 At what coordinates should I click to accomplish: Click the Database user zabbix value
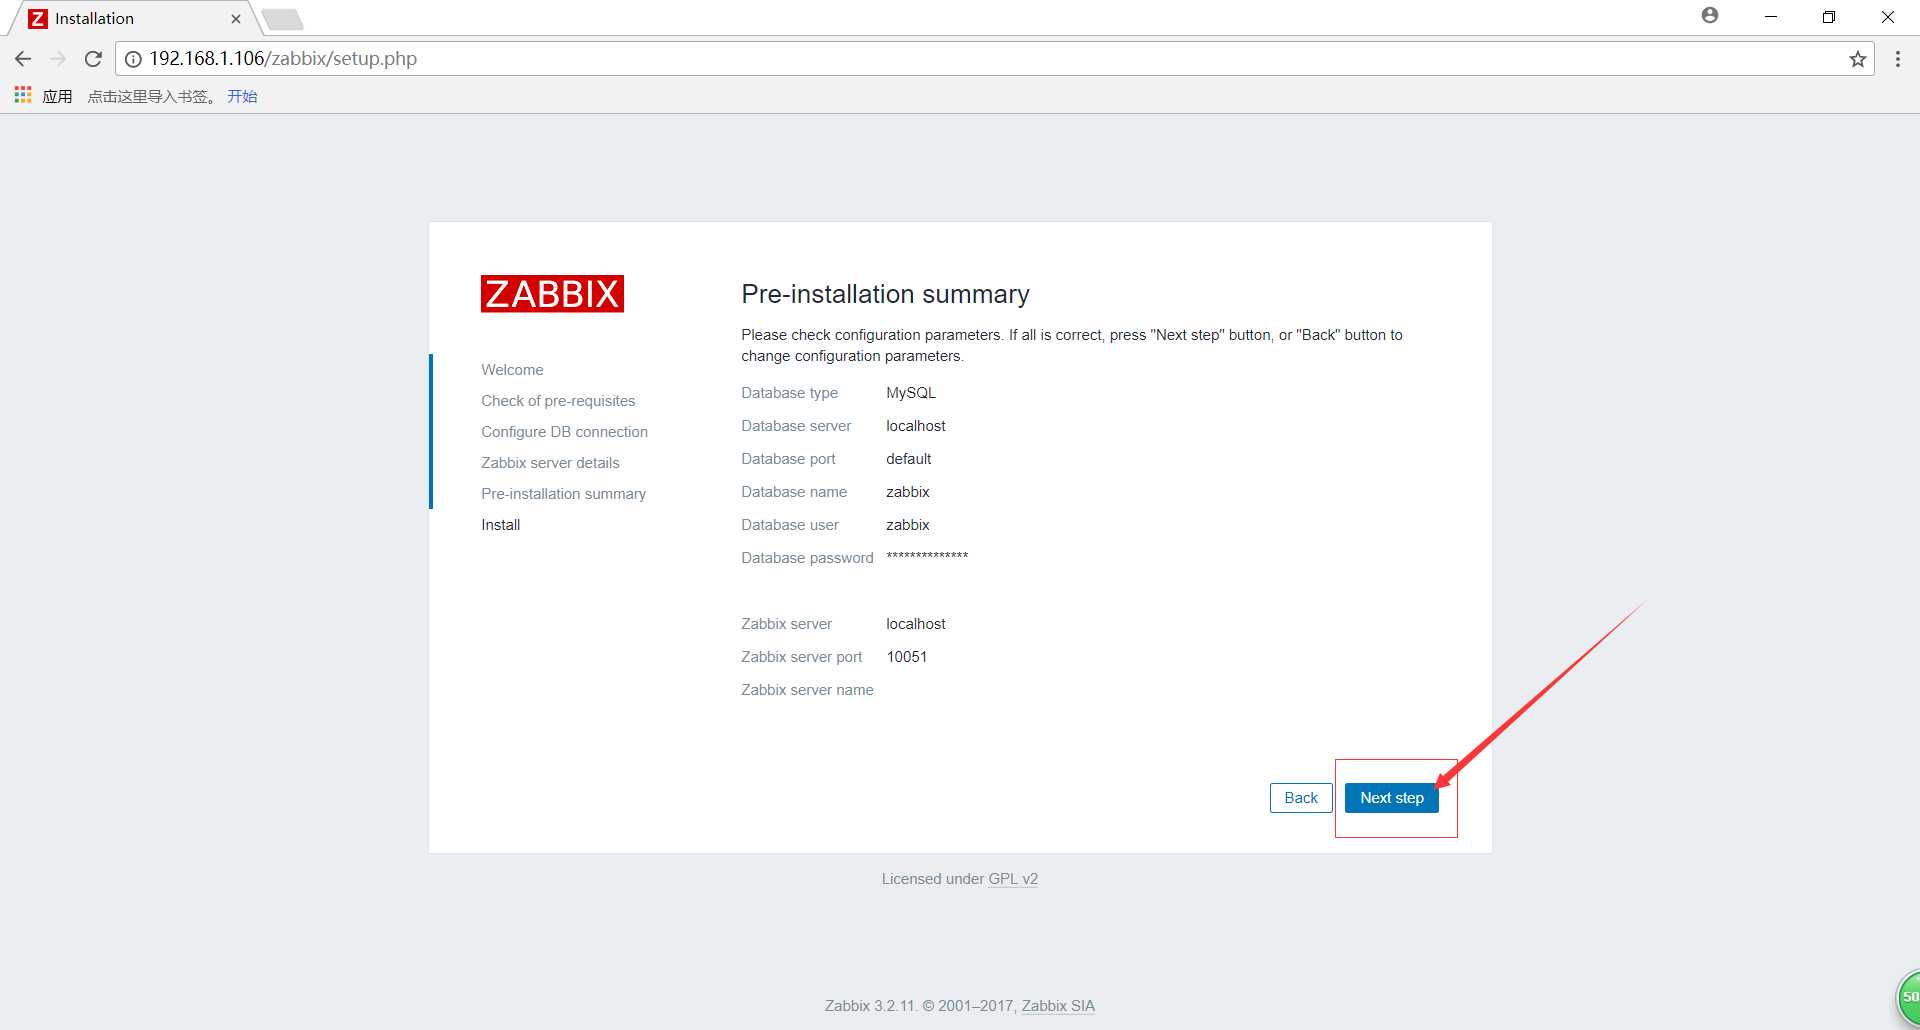[908, 525]
